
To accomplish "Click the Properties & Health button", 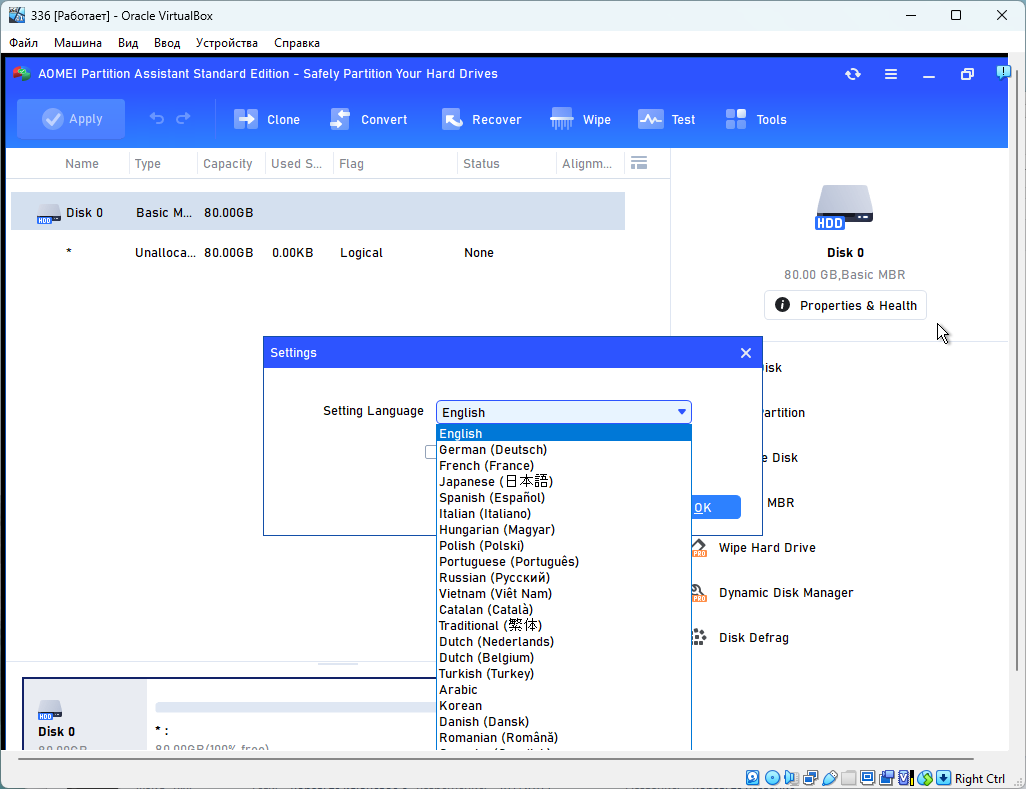I will click(845, 306).
